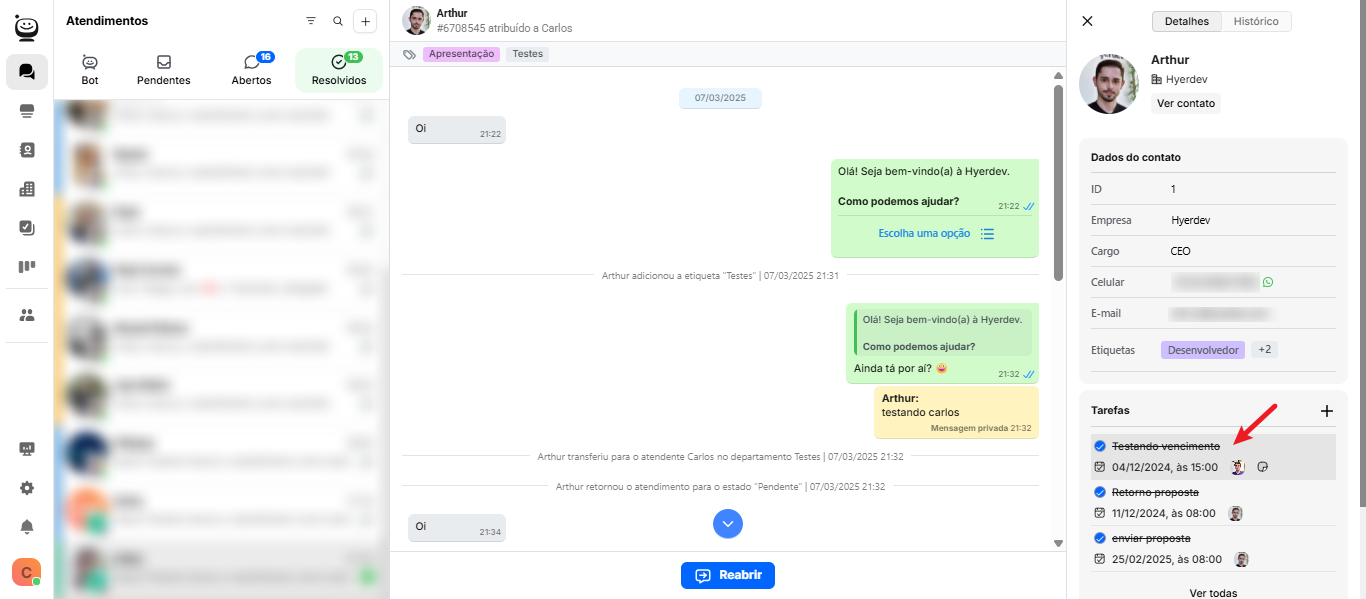The width and height of the screenshot is (1366, 599).
Task: Click the blue scroll-down chevron button
Action: click(x=728, y=523)
